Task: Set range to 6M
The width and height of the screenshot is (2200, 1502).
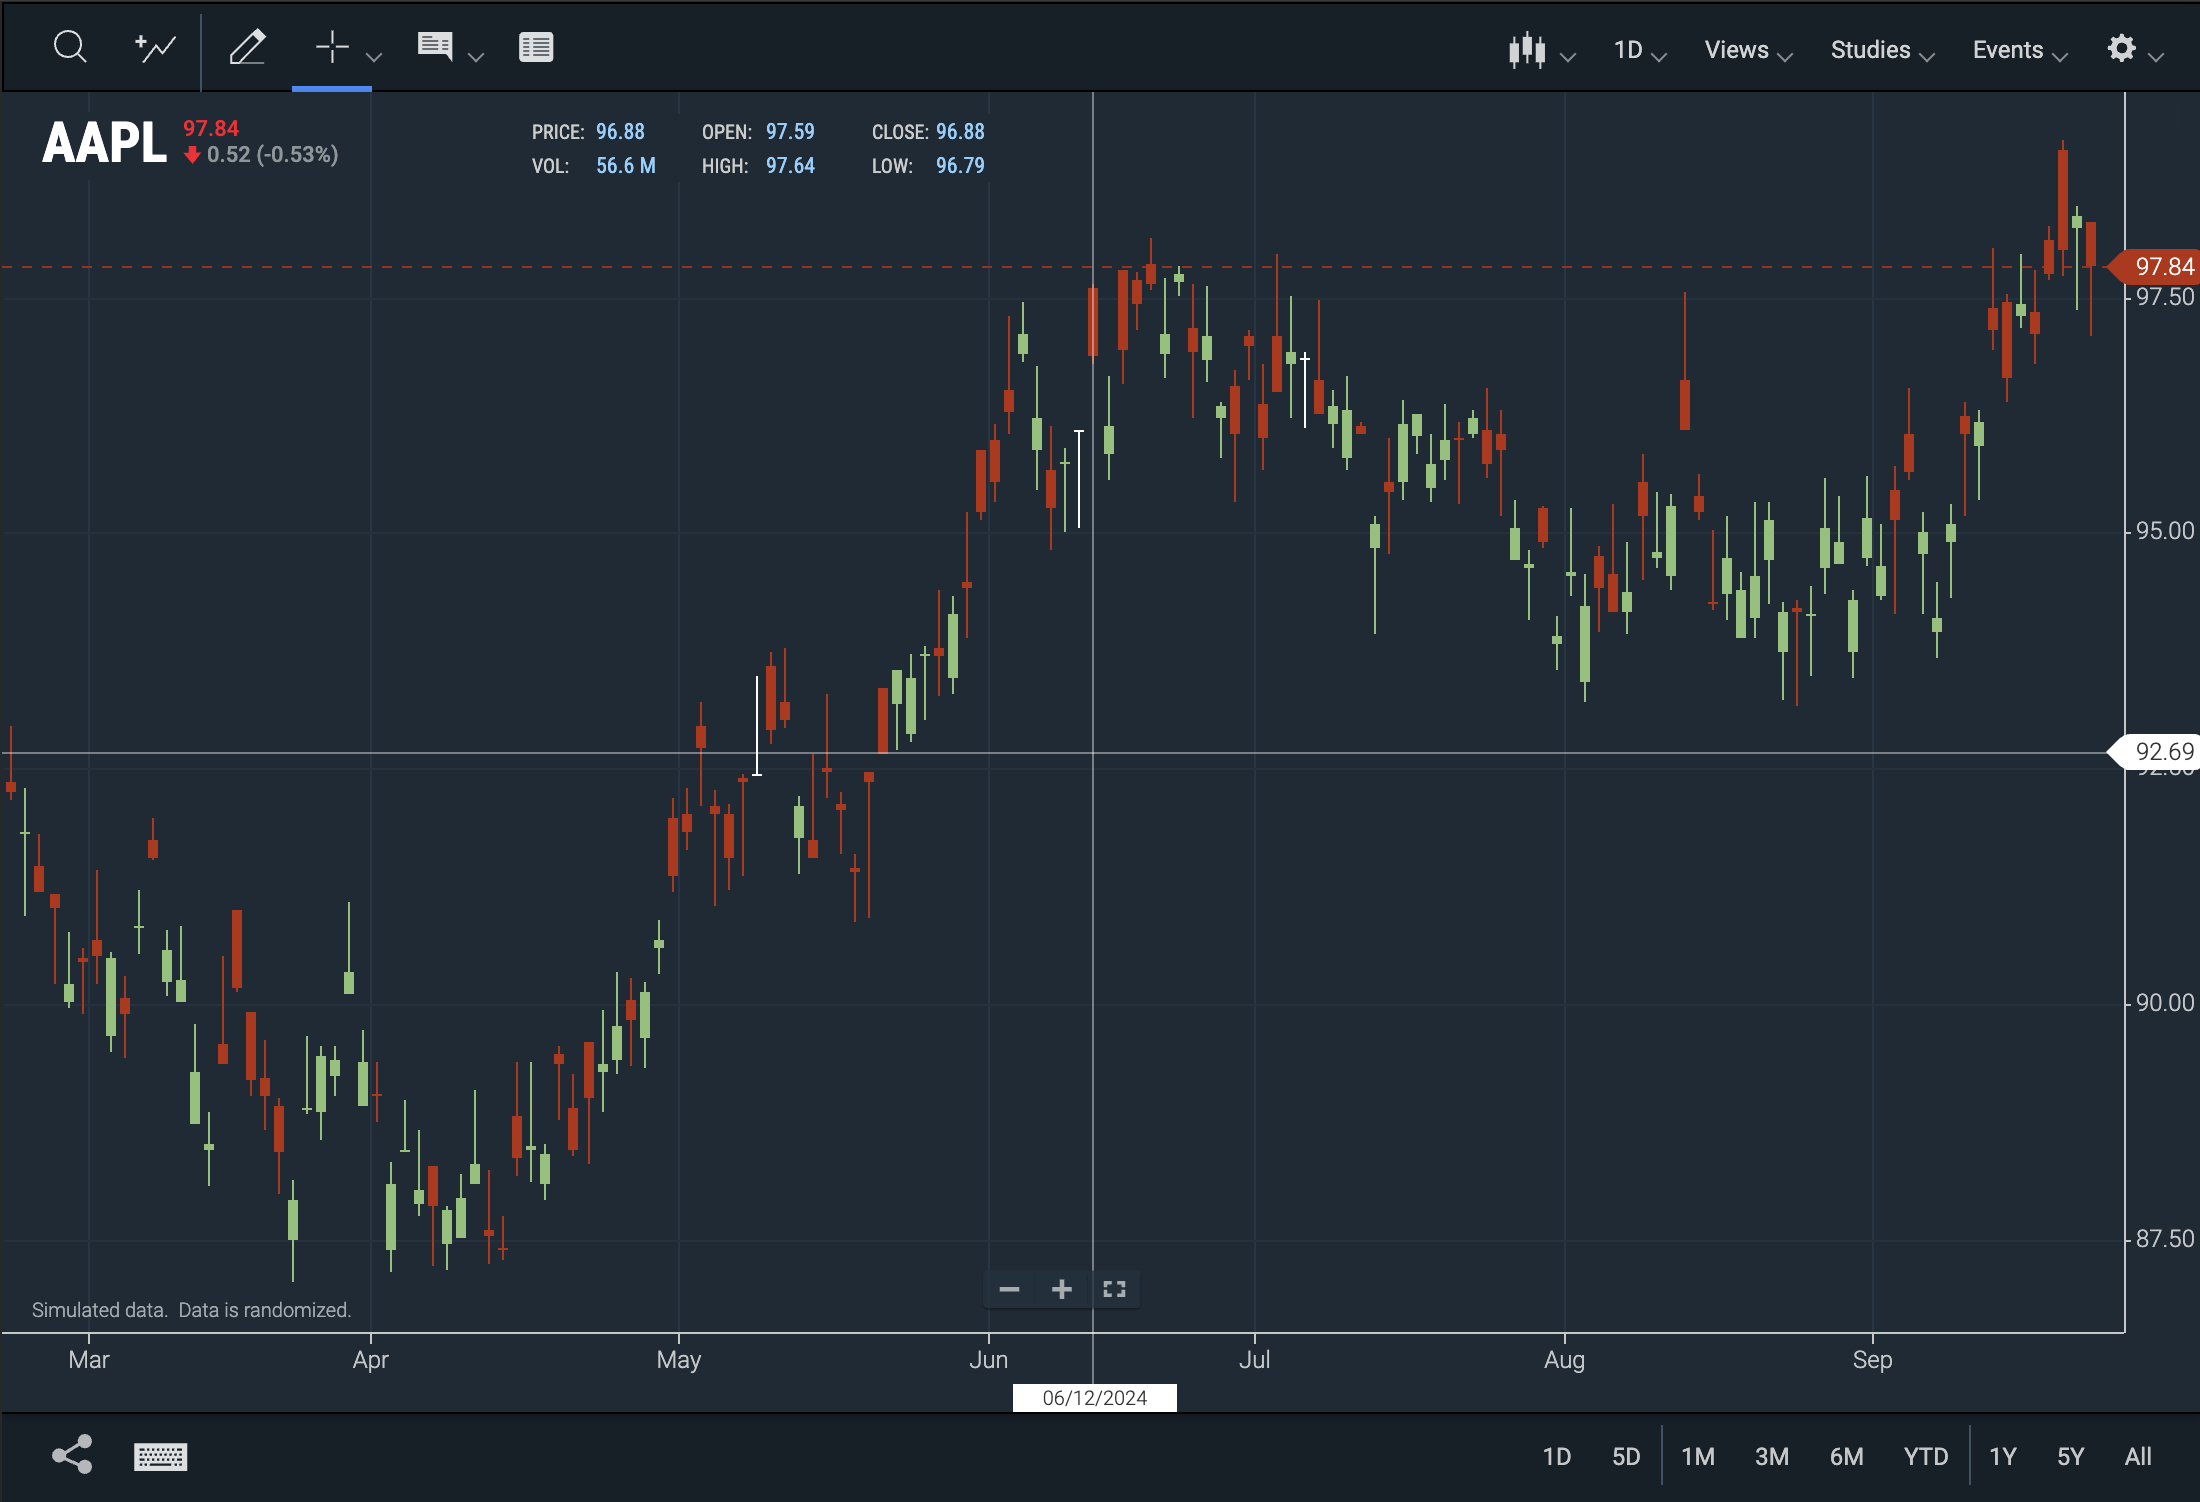Action: [1847, 1456]
